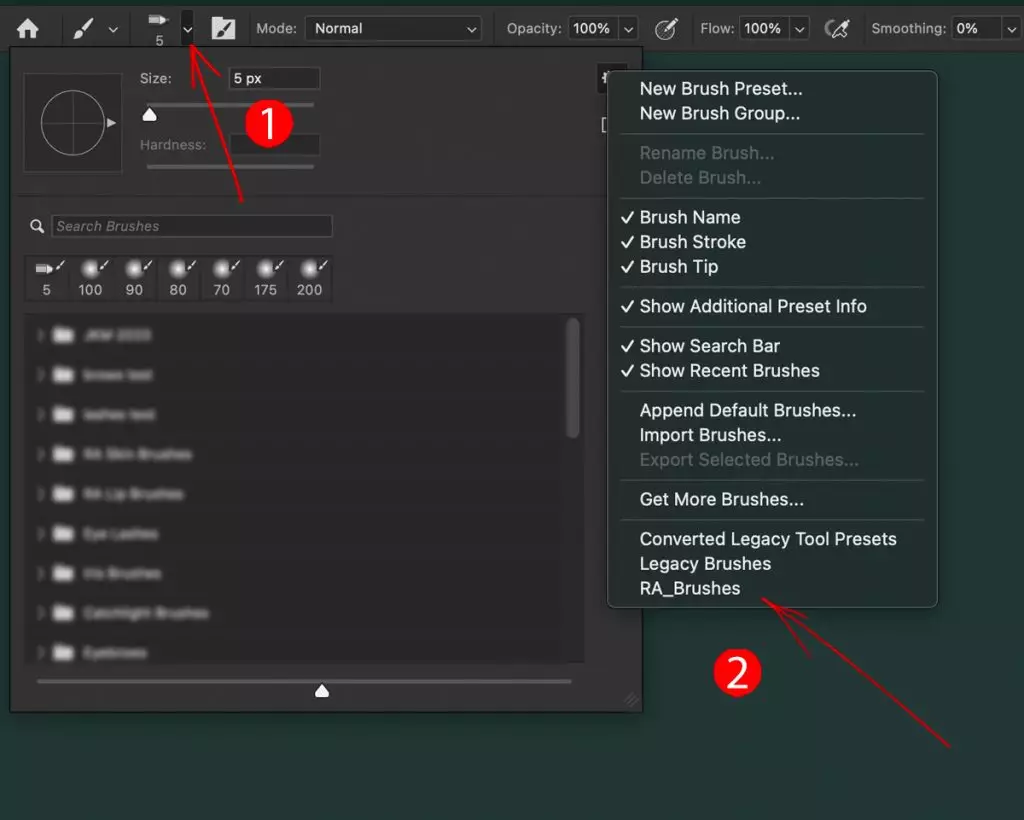
Task: Select the Brush tool icon
Action: click(83, 29)
